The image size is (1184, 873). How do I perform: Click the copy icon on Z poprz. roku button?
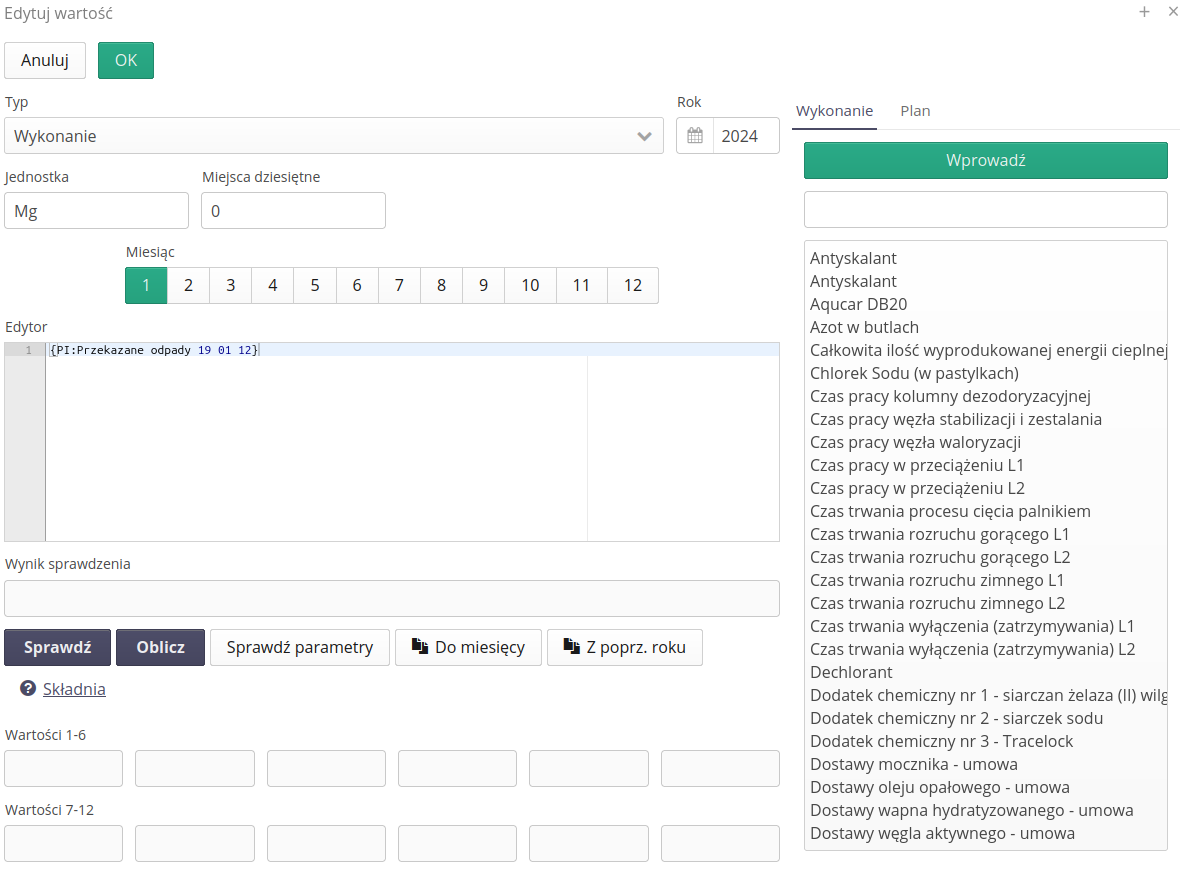tap(571, 647)
